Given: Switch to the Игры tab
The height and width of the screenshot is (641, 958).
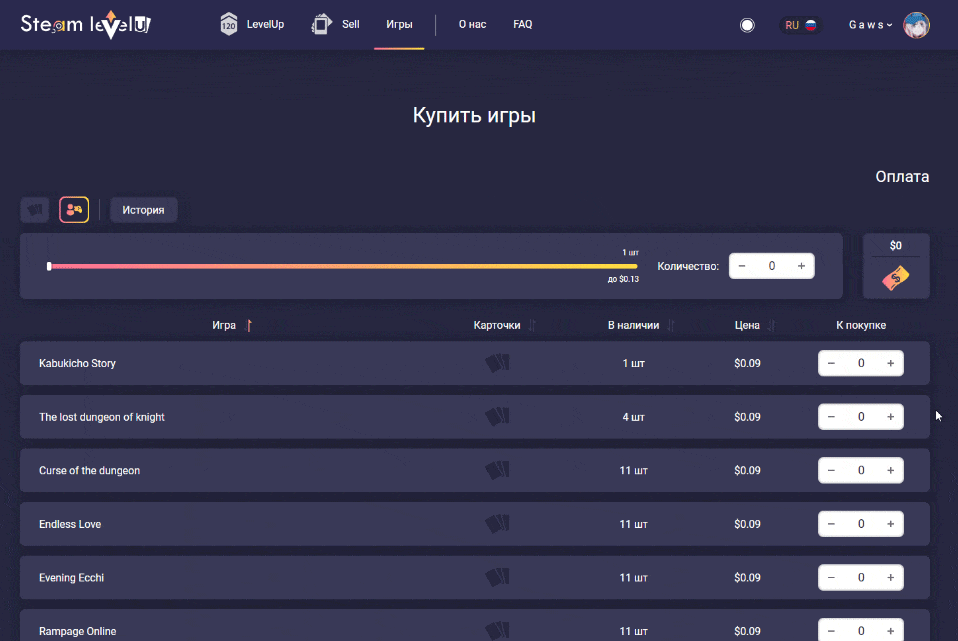Looking at the screenshot, I should [398, 24].
